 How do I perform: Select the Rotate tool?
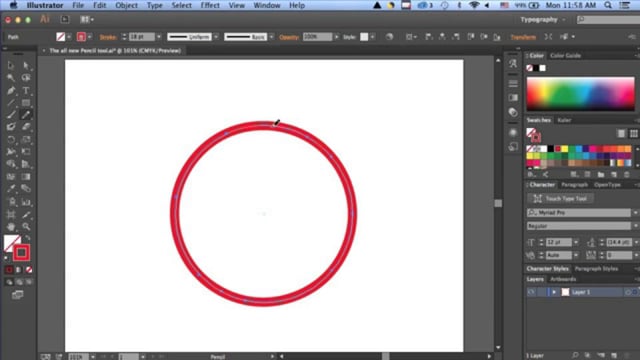point(11,140)
